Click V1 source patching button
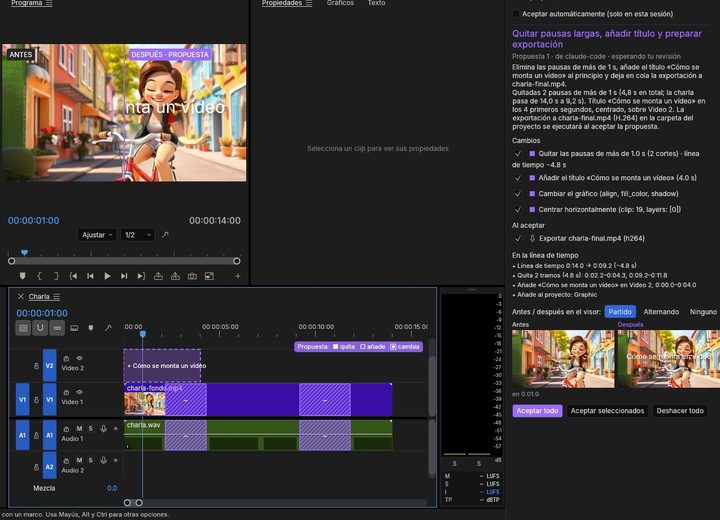Viewport: 720px width, 520px height. 22,400
